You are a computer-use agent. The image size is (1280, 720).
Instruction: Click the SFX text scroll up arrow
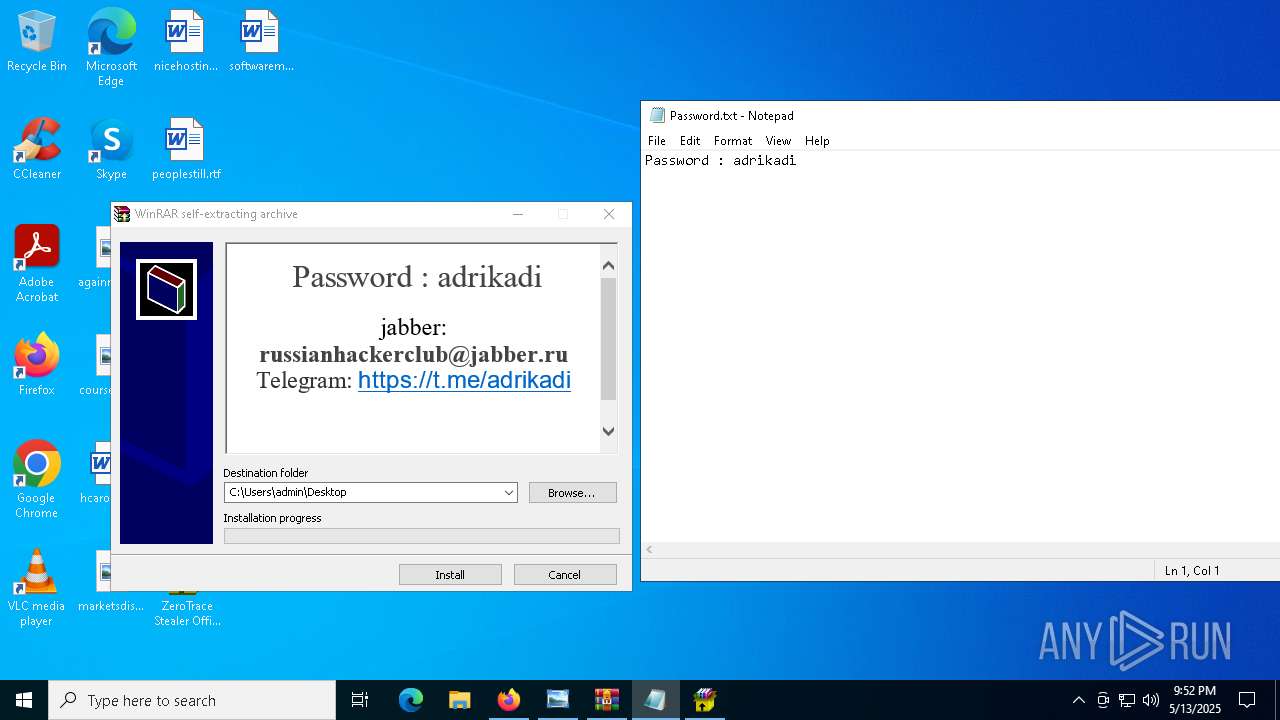608,265
